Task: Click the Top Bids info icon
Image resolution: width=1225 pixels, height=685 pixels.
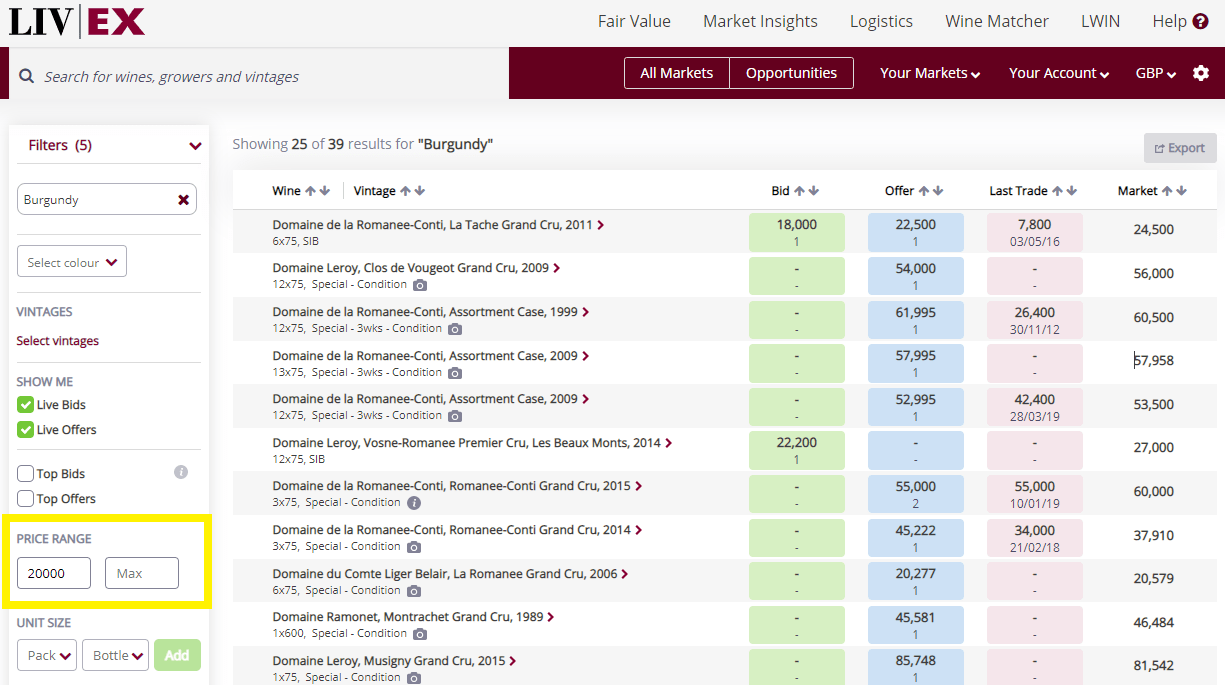Action: pos(181,472)
